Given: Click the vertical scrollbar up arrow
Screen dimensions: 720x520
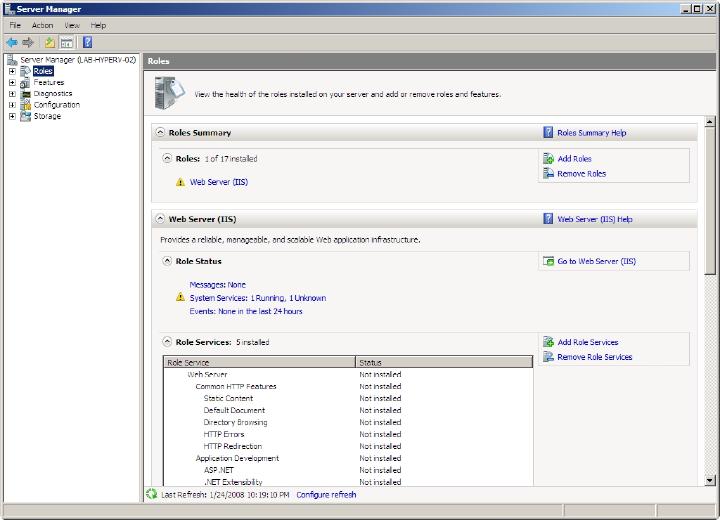Looking at the screenshot, I should coord(710,122).
